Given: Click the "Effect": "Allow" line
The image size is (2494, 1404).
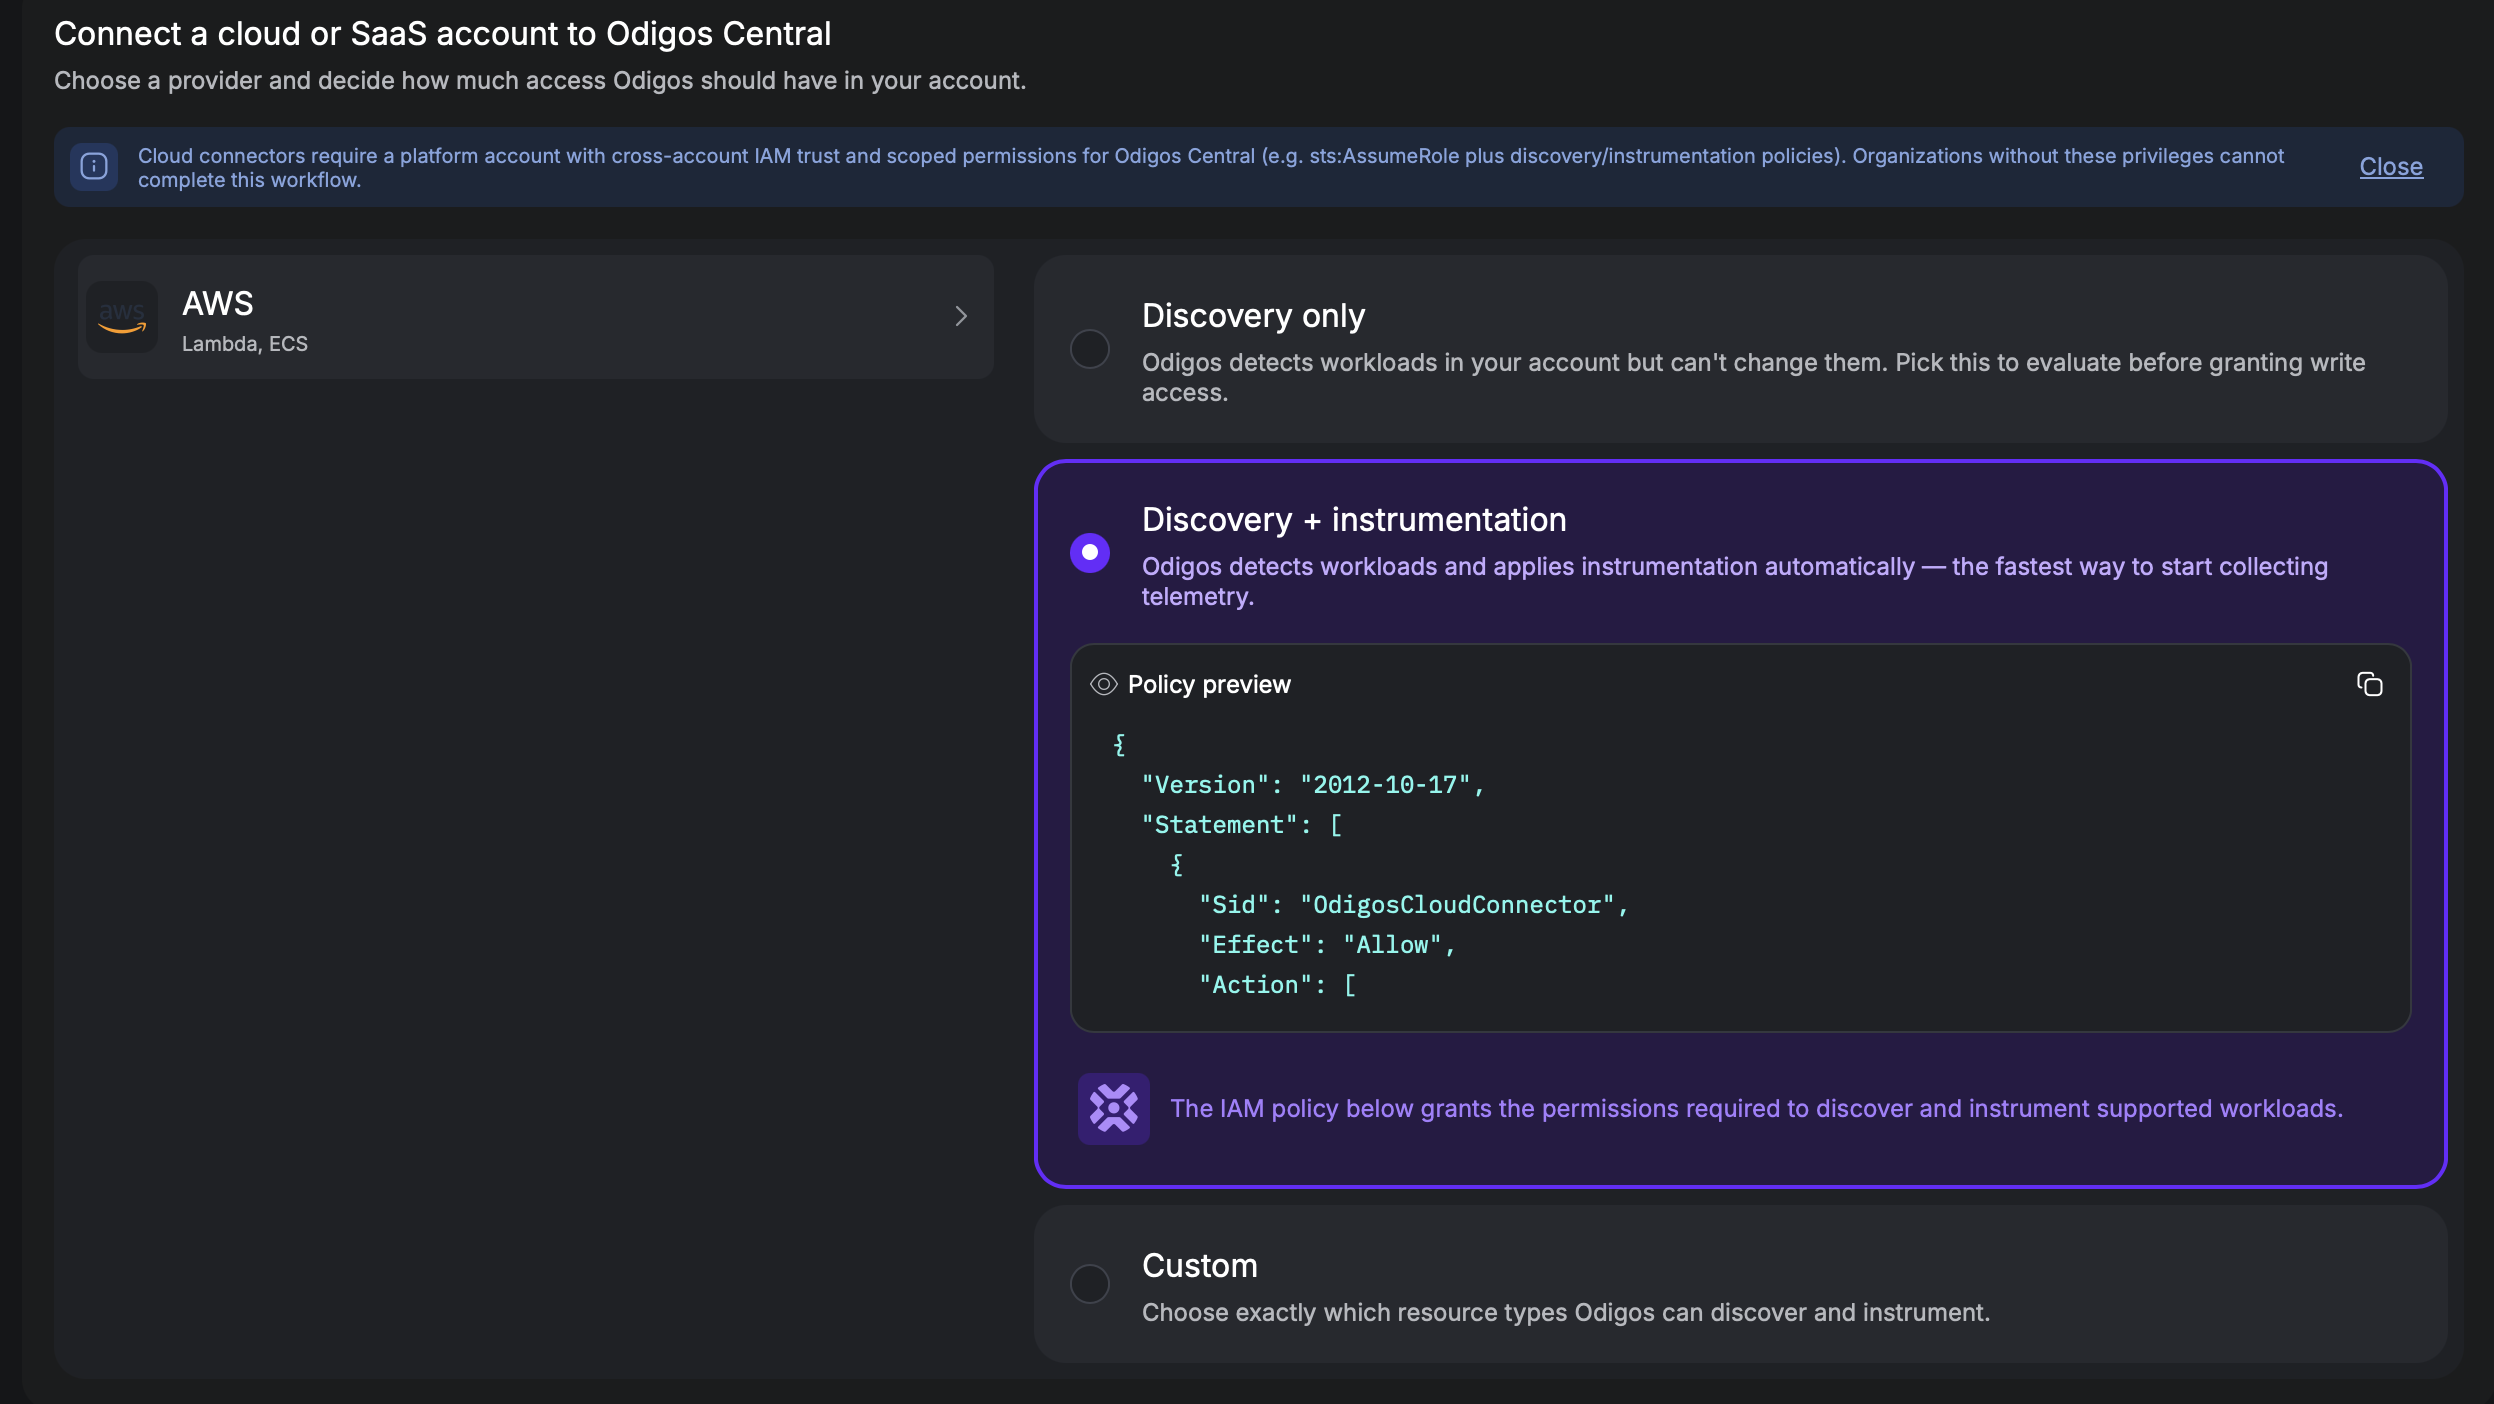Looking at the screenshot, I should 1327,945.
